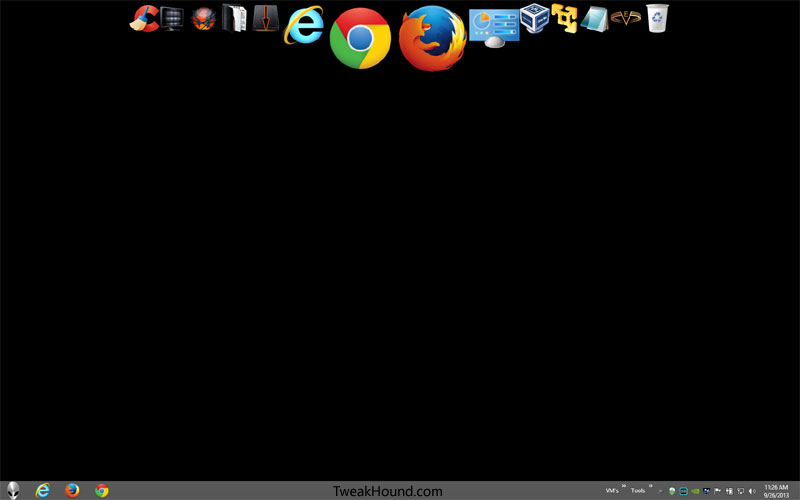Open the volume speaker tray icon
Image resolution: width=800 pixels, height=500 pixels.
click(752, 491)
